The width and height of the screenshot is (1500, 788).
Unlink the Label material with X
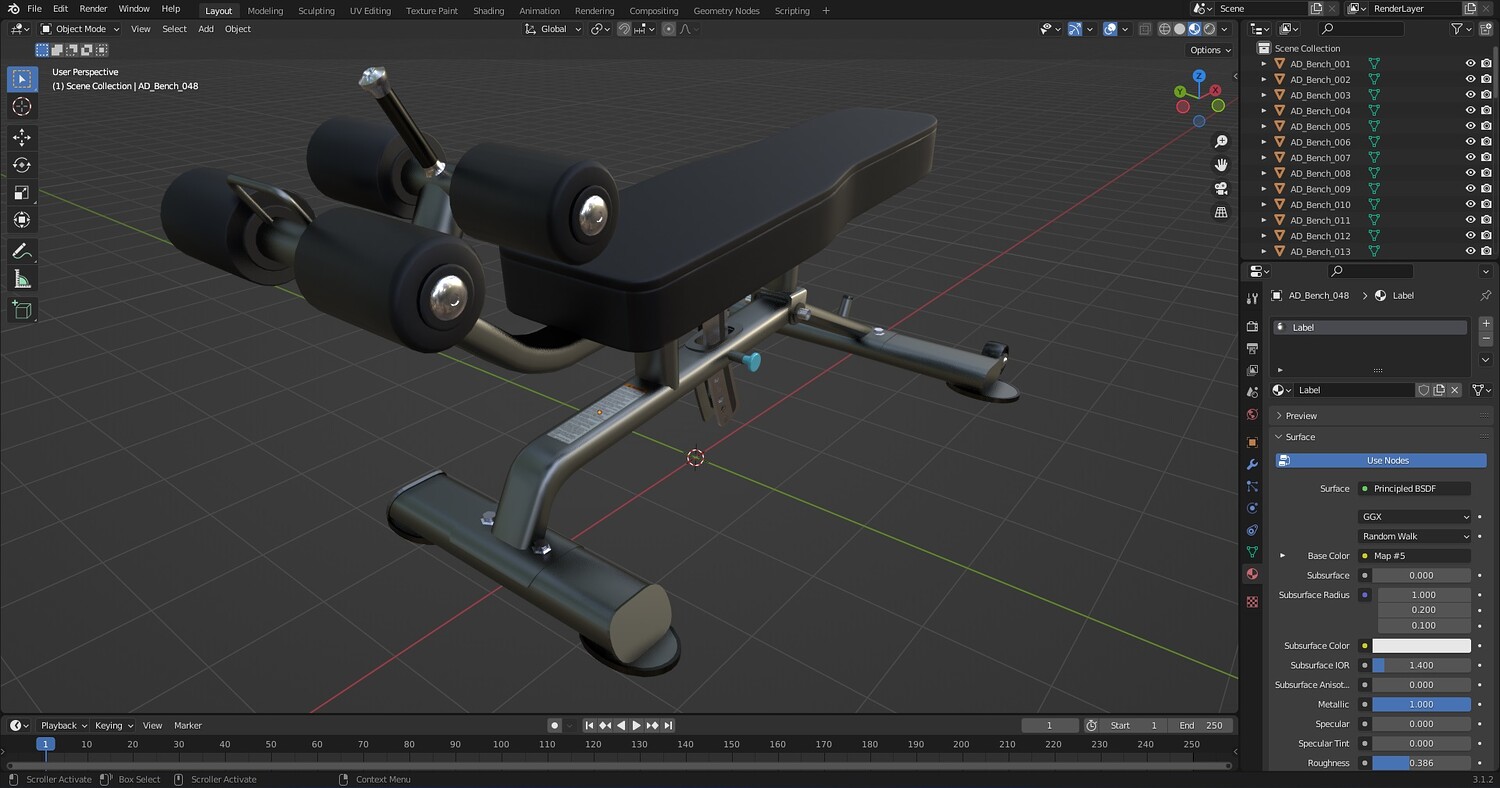pos(1455,390)
